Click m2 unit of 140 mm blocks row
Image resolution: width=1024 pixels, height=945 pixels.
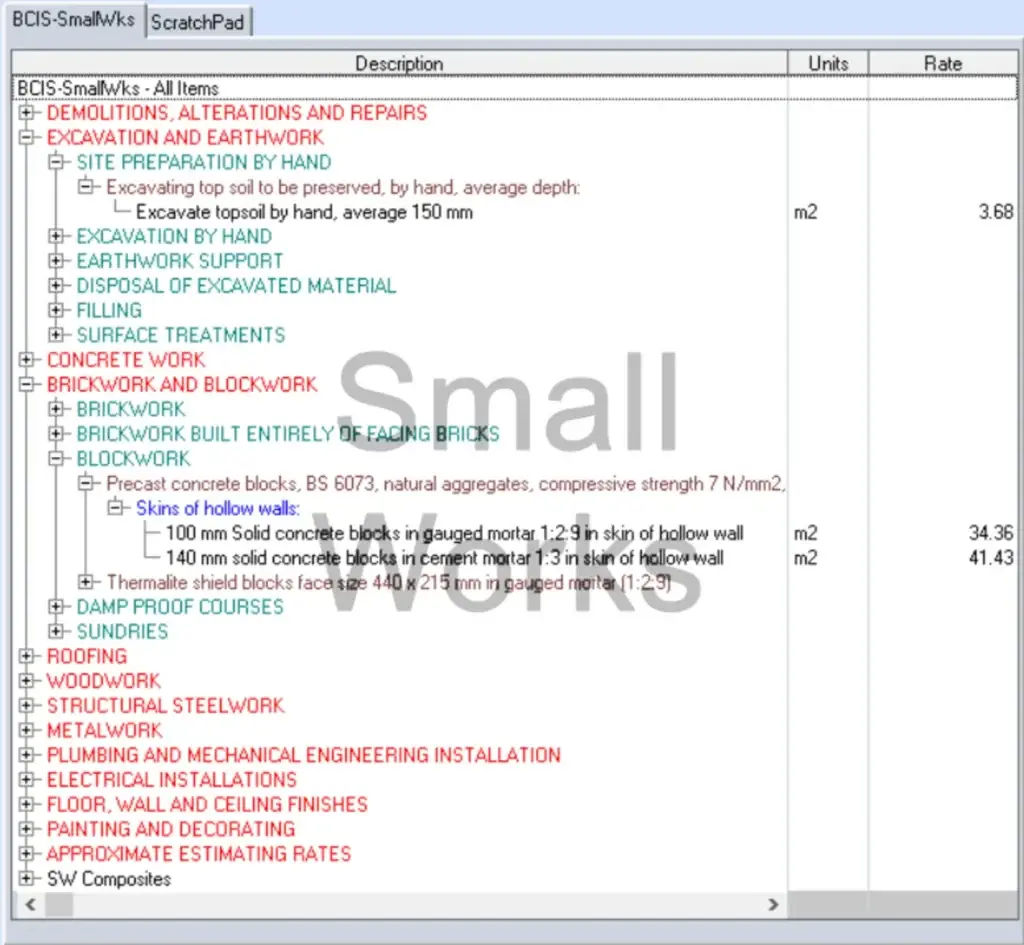pos(805,558)
